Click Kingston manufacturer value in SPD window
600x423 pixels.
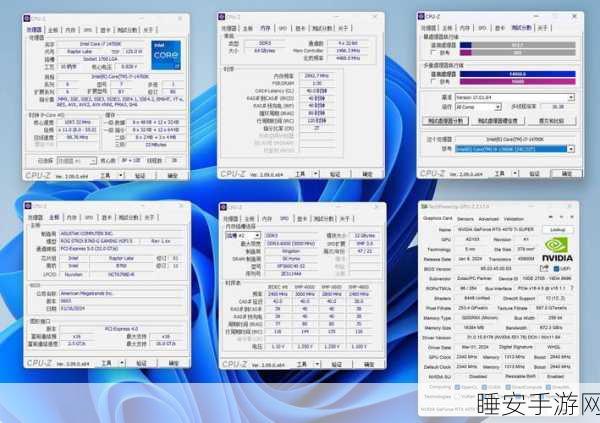[x=291, y=251]
